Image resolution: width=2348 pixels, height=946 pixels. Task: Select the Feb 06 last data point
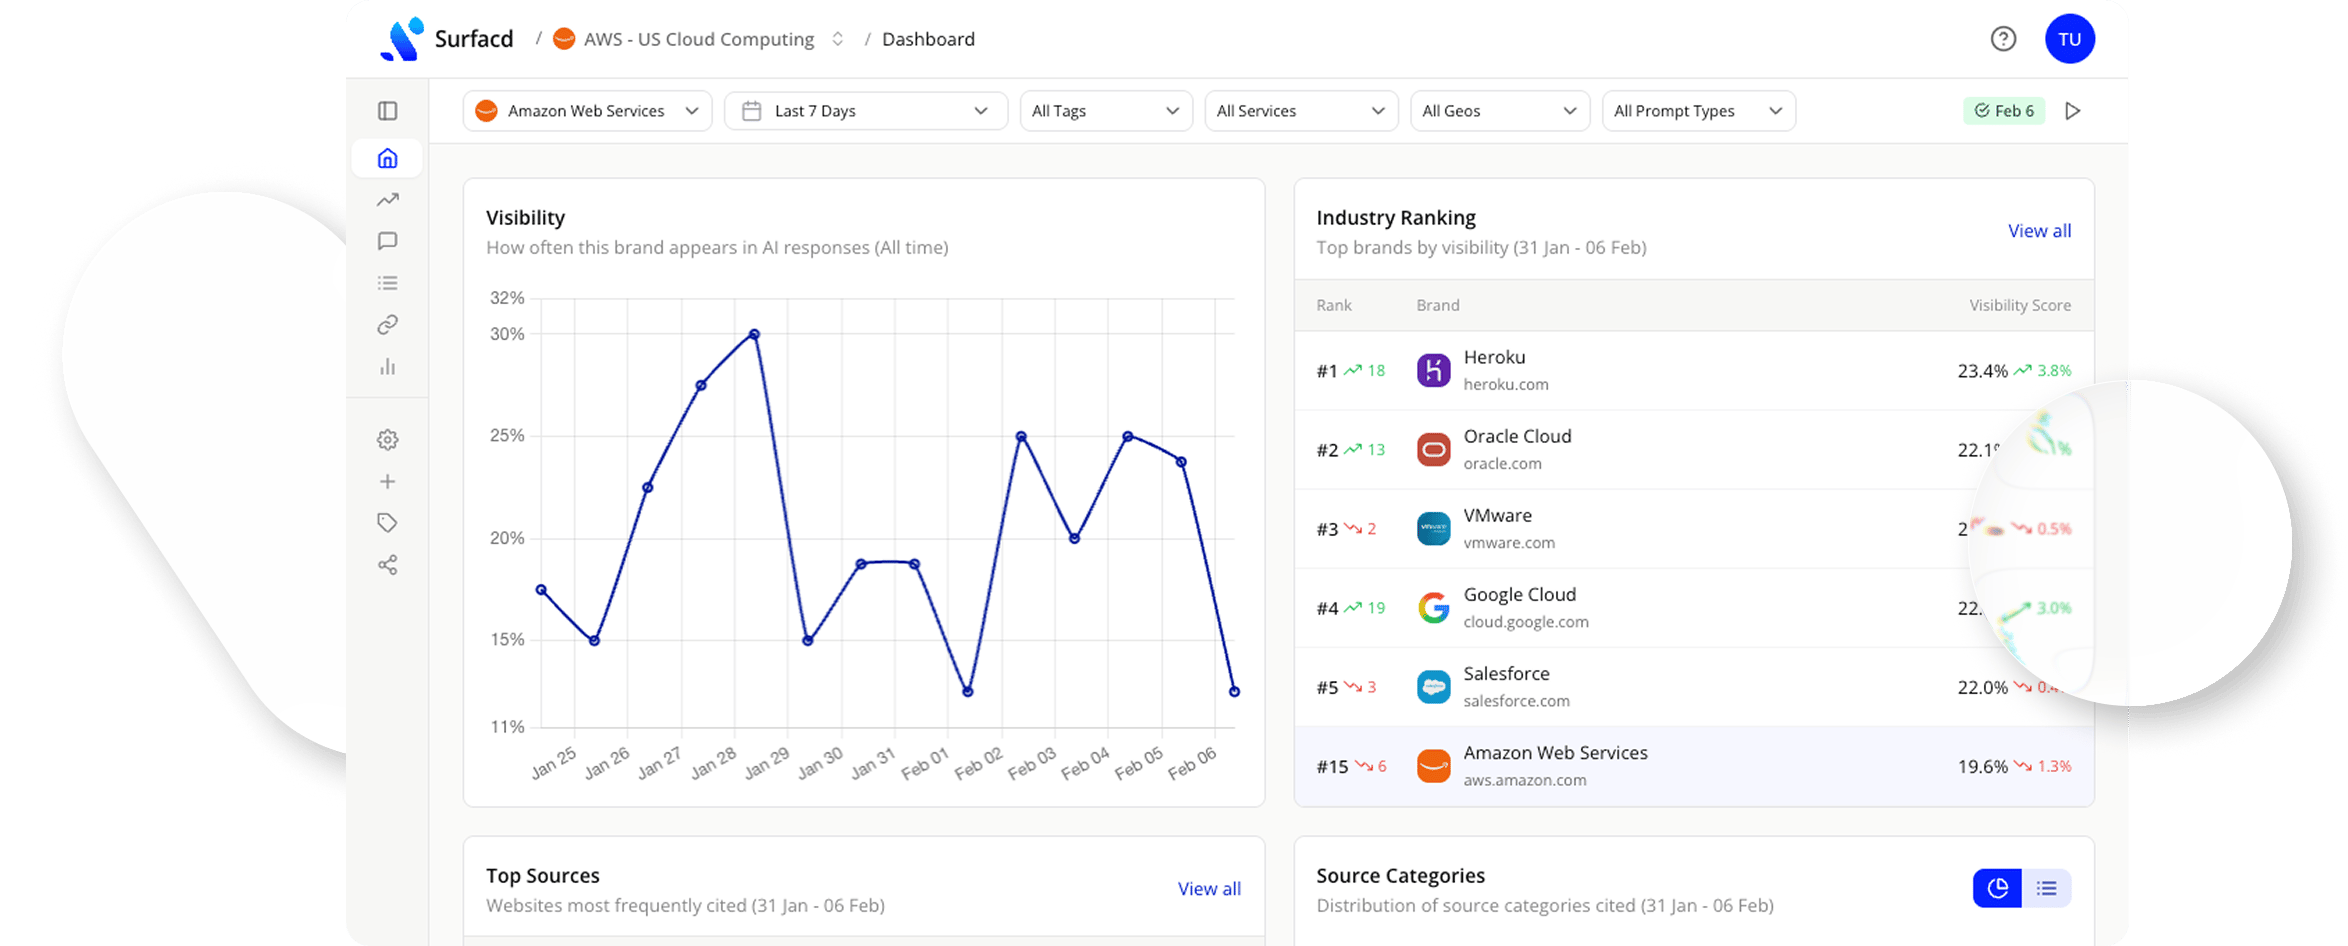coord(1234,691)
